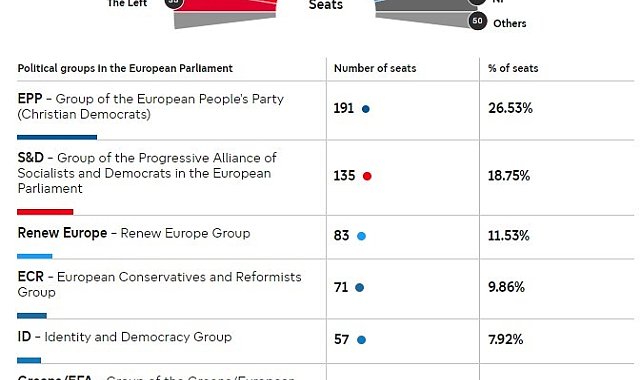Click the ECR blue bar

pyautogui.click(x=32, y=315)
